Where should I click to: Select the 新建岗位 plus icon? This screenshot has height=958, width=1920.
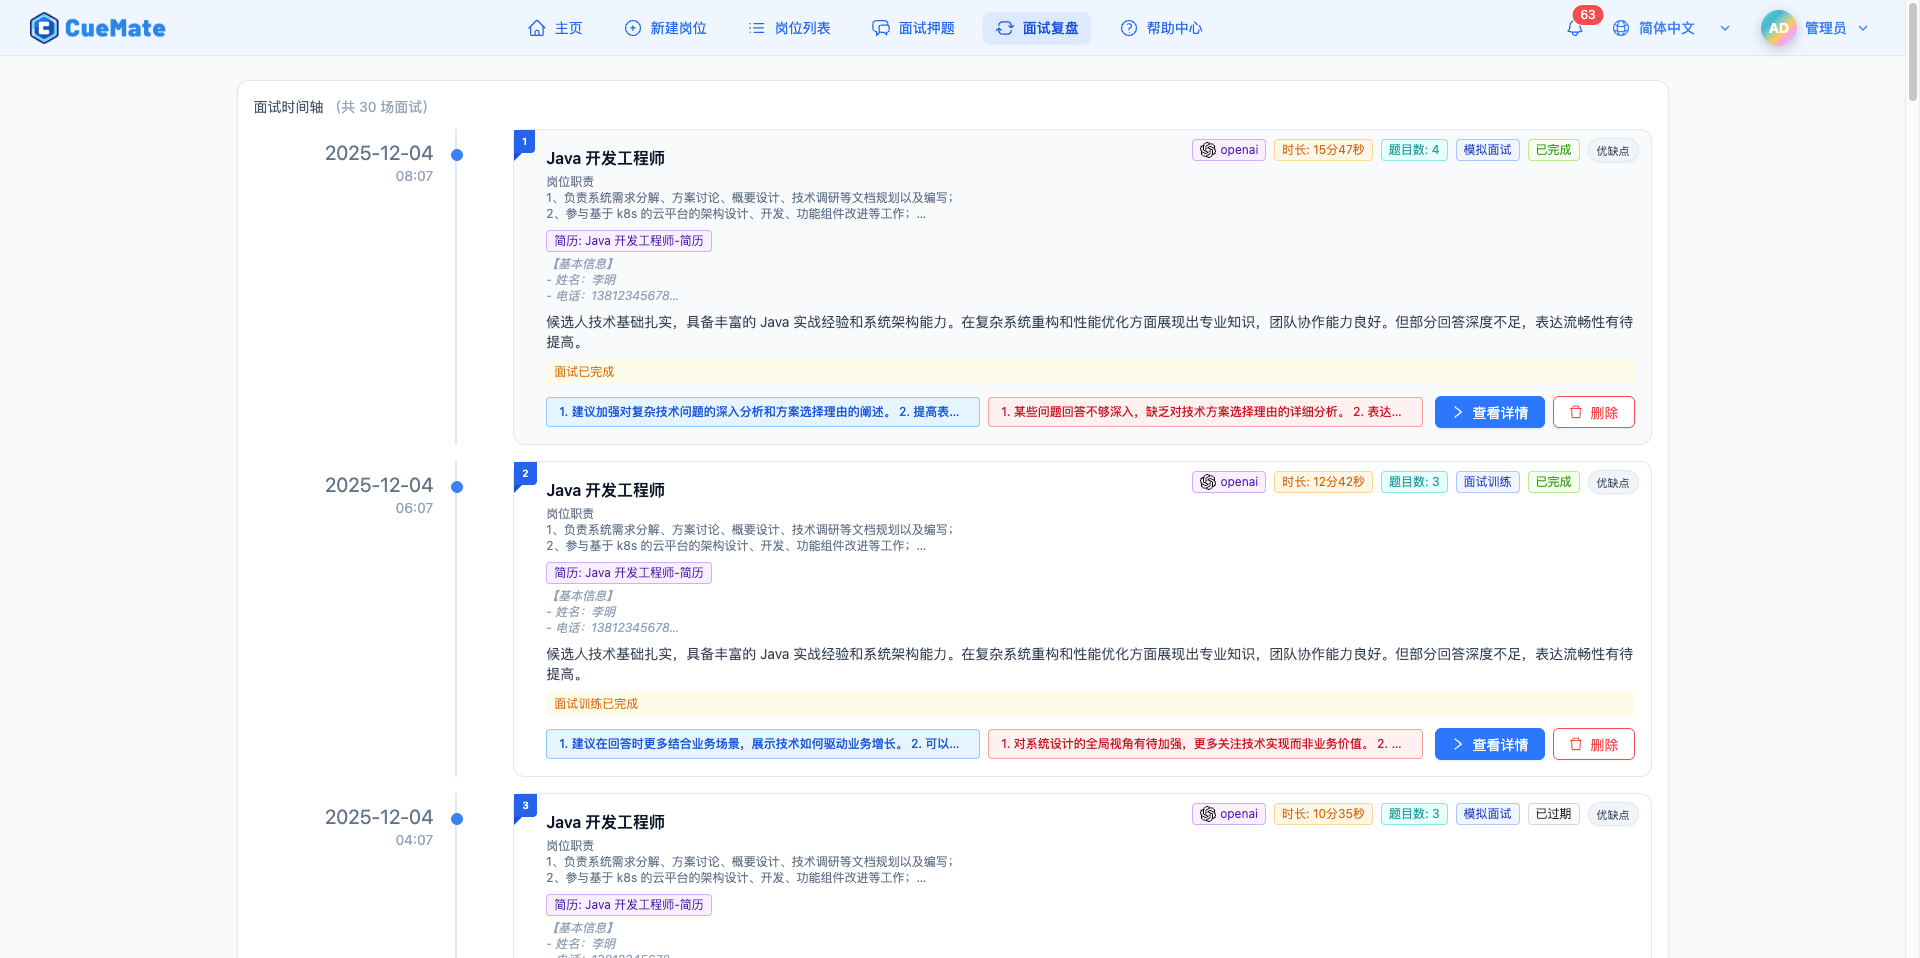(631, 28)
